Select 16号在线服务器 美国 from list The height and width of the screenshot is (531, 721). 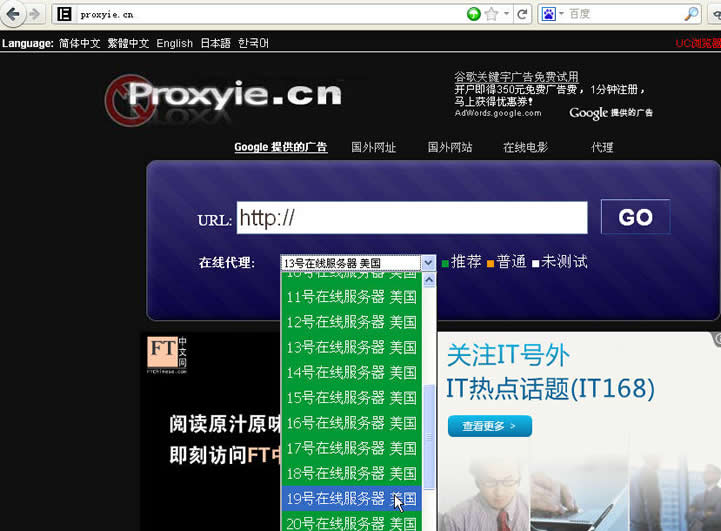351,423
